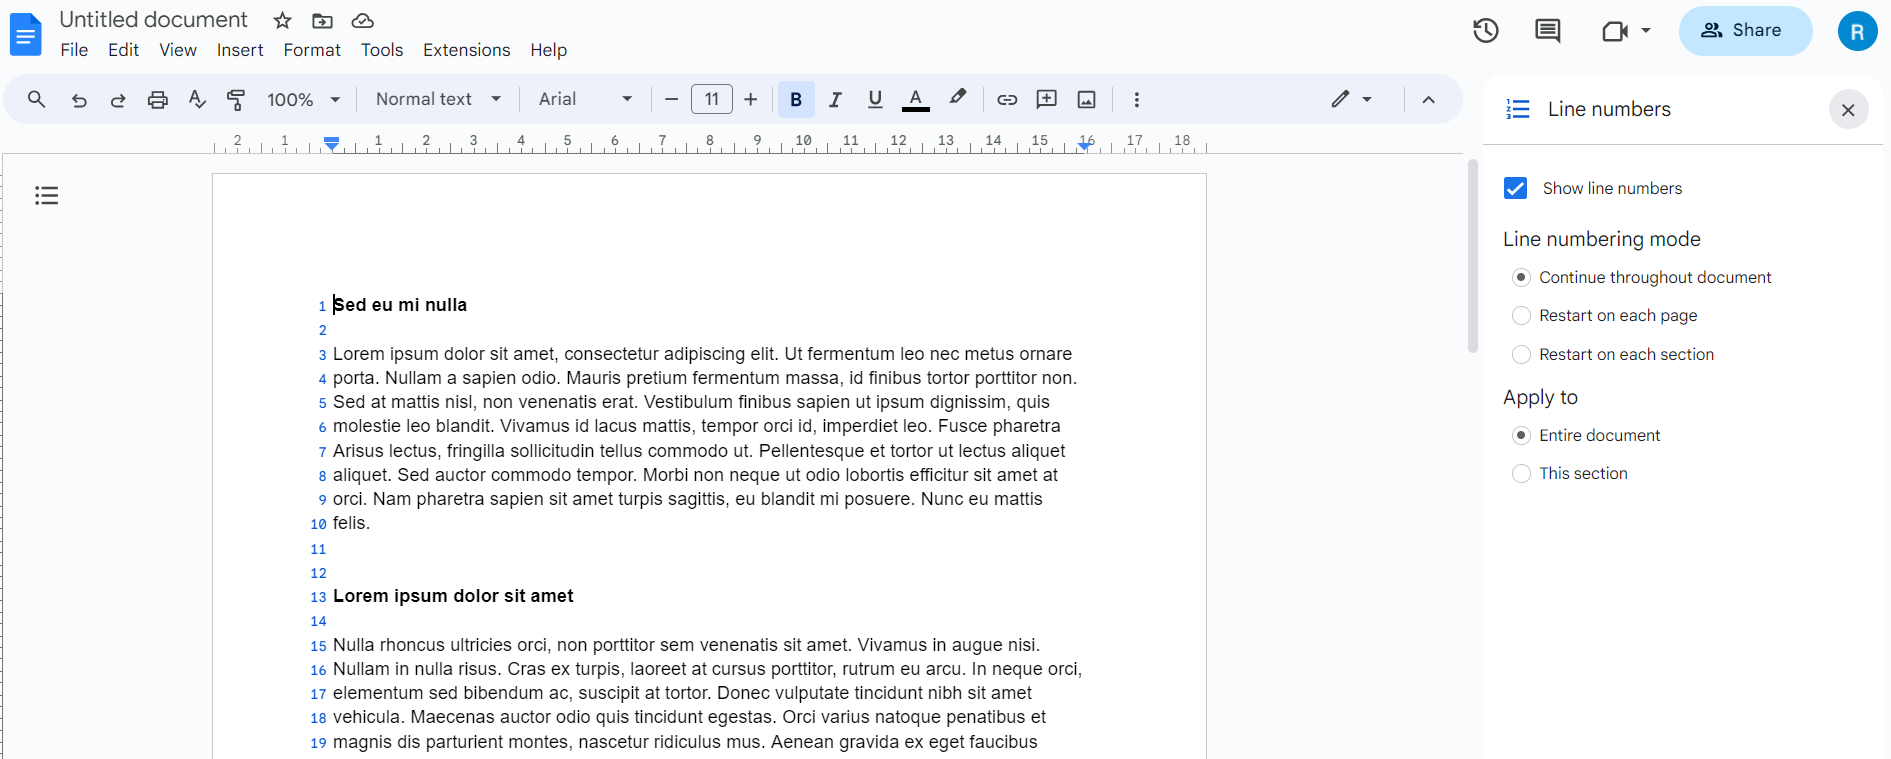Decrease font size with minus button
1891x759 pixels.
tap(672, 99)
